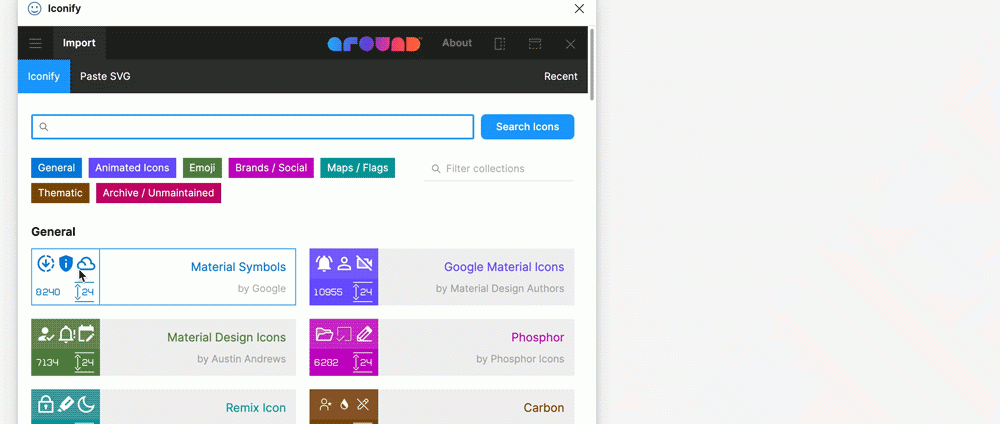This screenshot has height=424, width=1000.
Task: Toggle the Thematic category filter
Action: 60,193
